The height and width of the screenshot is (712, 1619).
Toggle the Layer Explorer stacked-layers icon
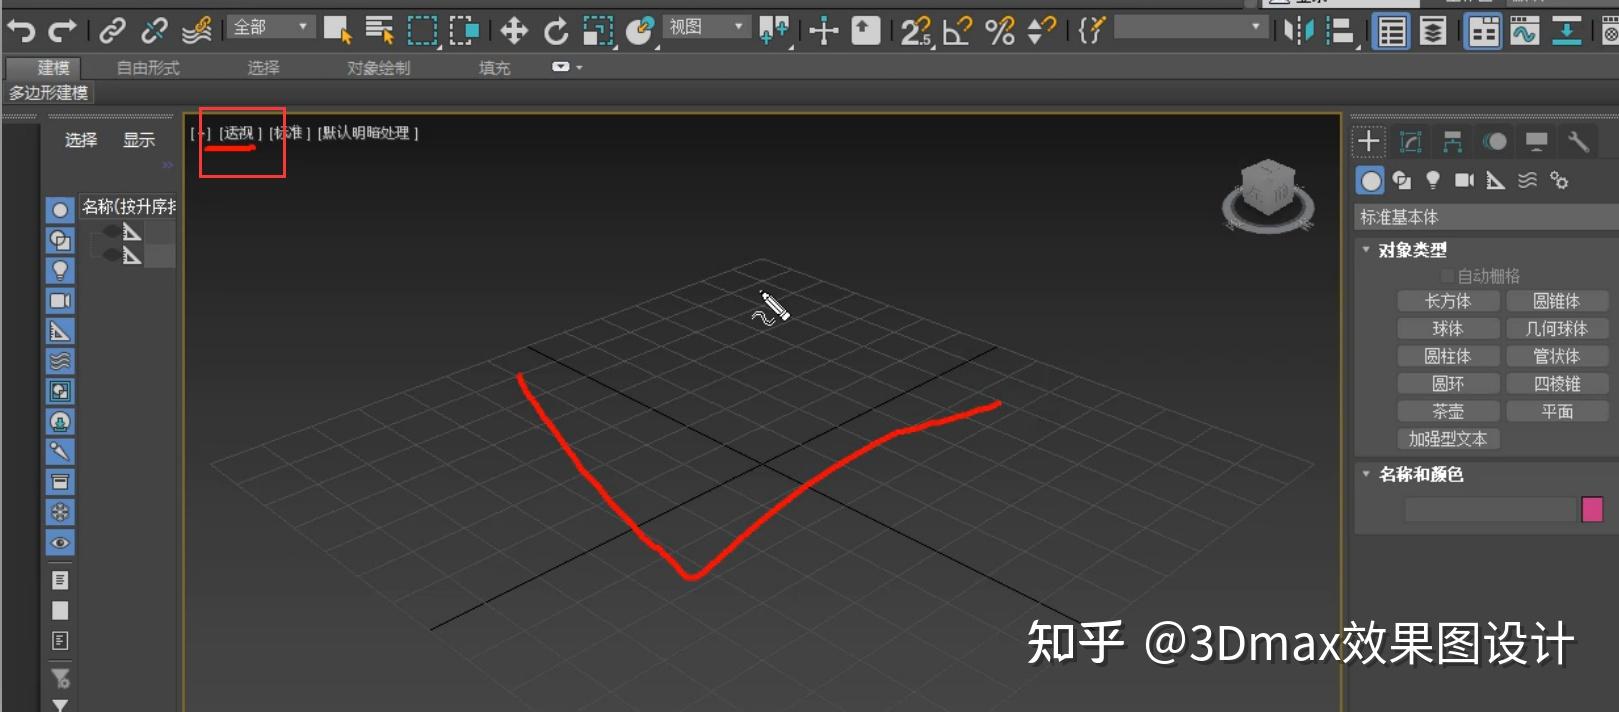1433,32
